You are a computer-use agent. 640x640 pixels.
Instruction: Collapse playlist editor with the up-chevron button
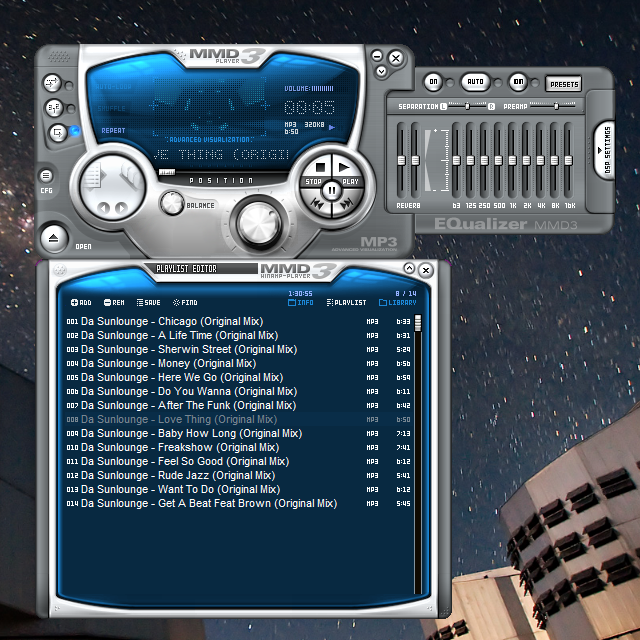[x=409, y=268]
